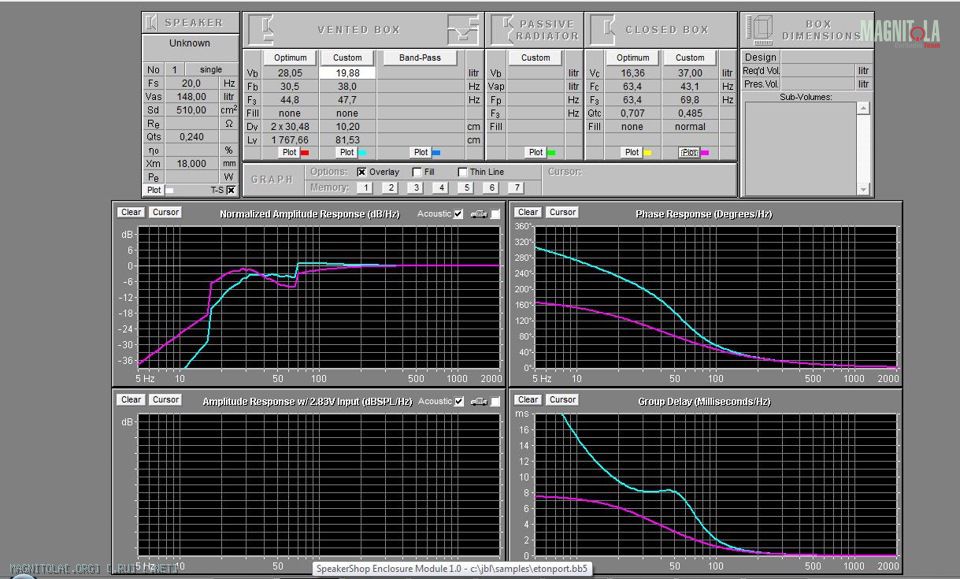Activate Cursor on the Group Delay graph
The width and height of the screenshot is (960, 579).
[563, 400]
